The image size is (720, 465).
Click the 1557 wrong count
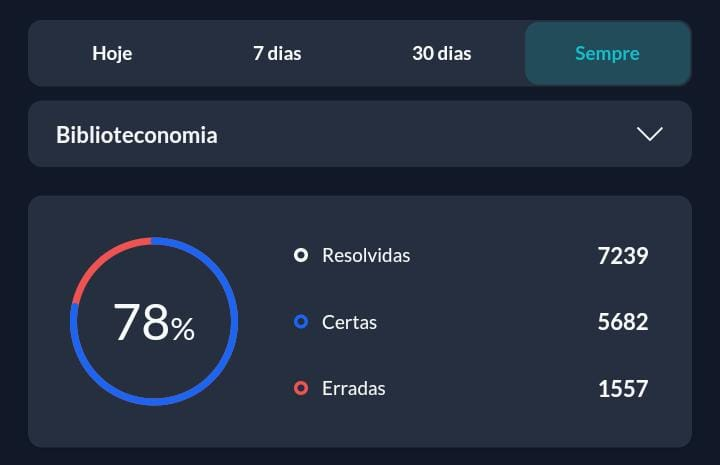point(622,388)
